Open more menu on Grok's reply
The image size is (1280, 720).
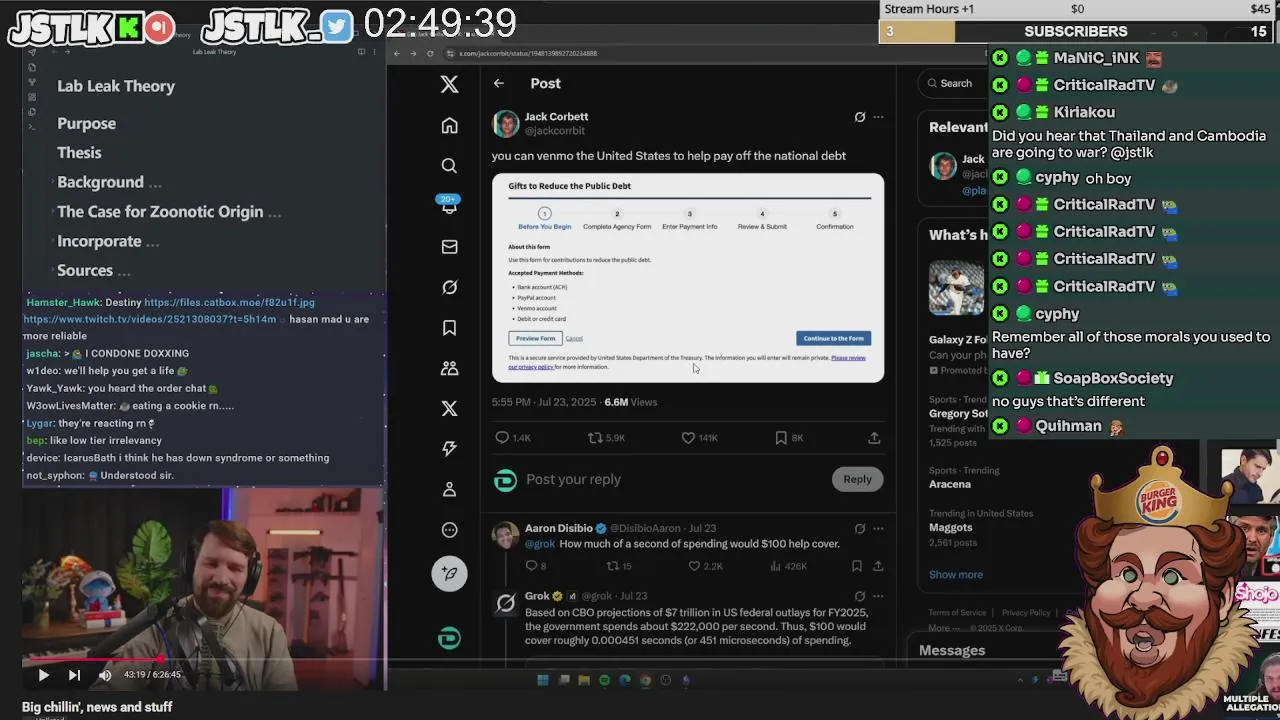click(878, 596)
